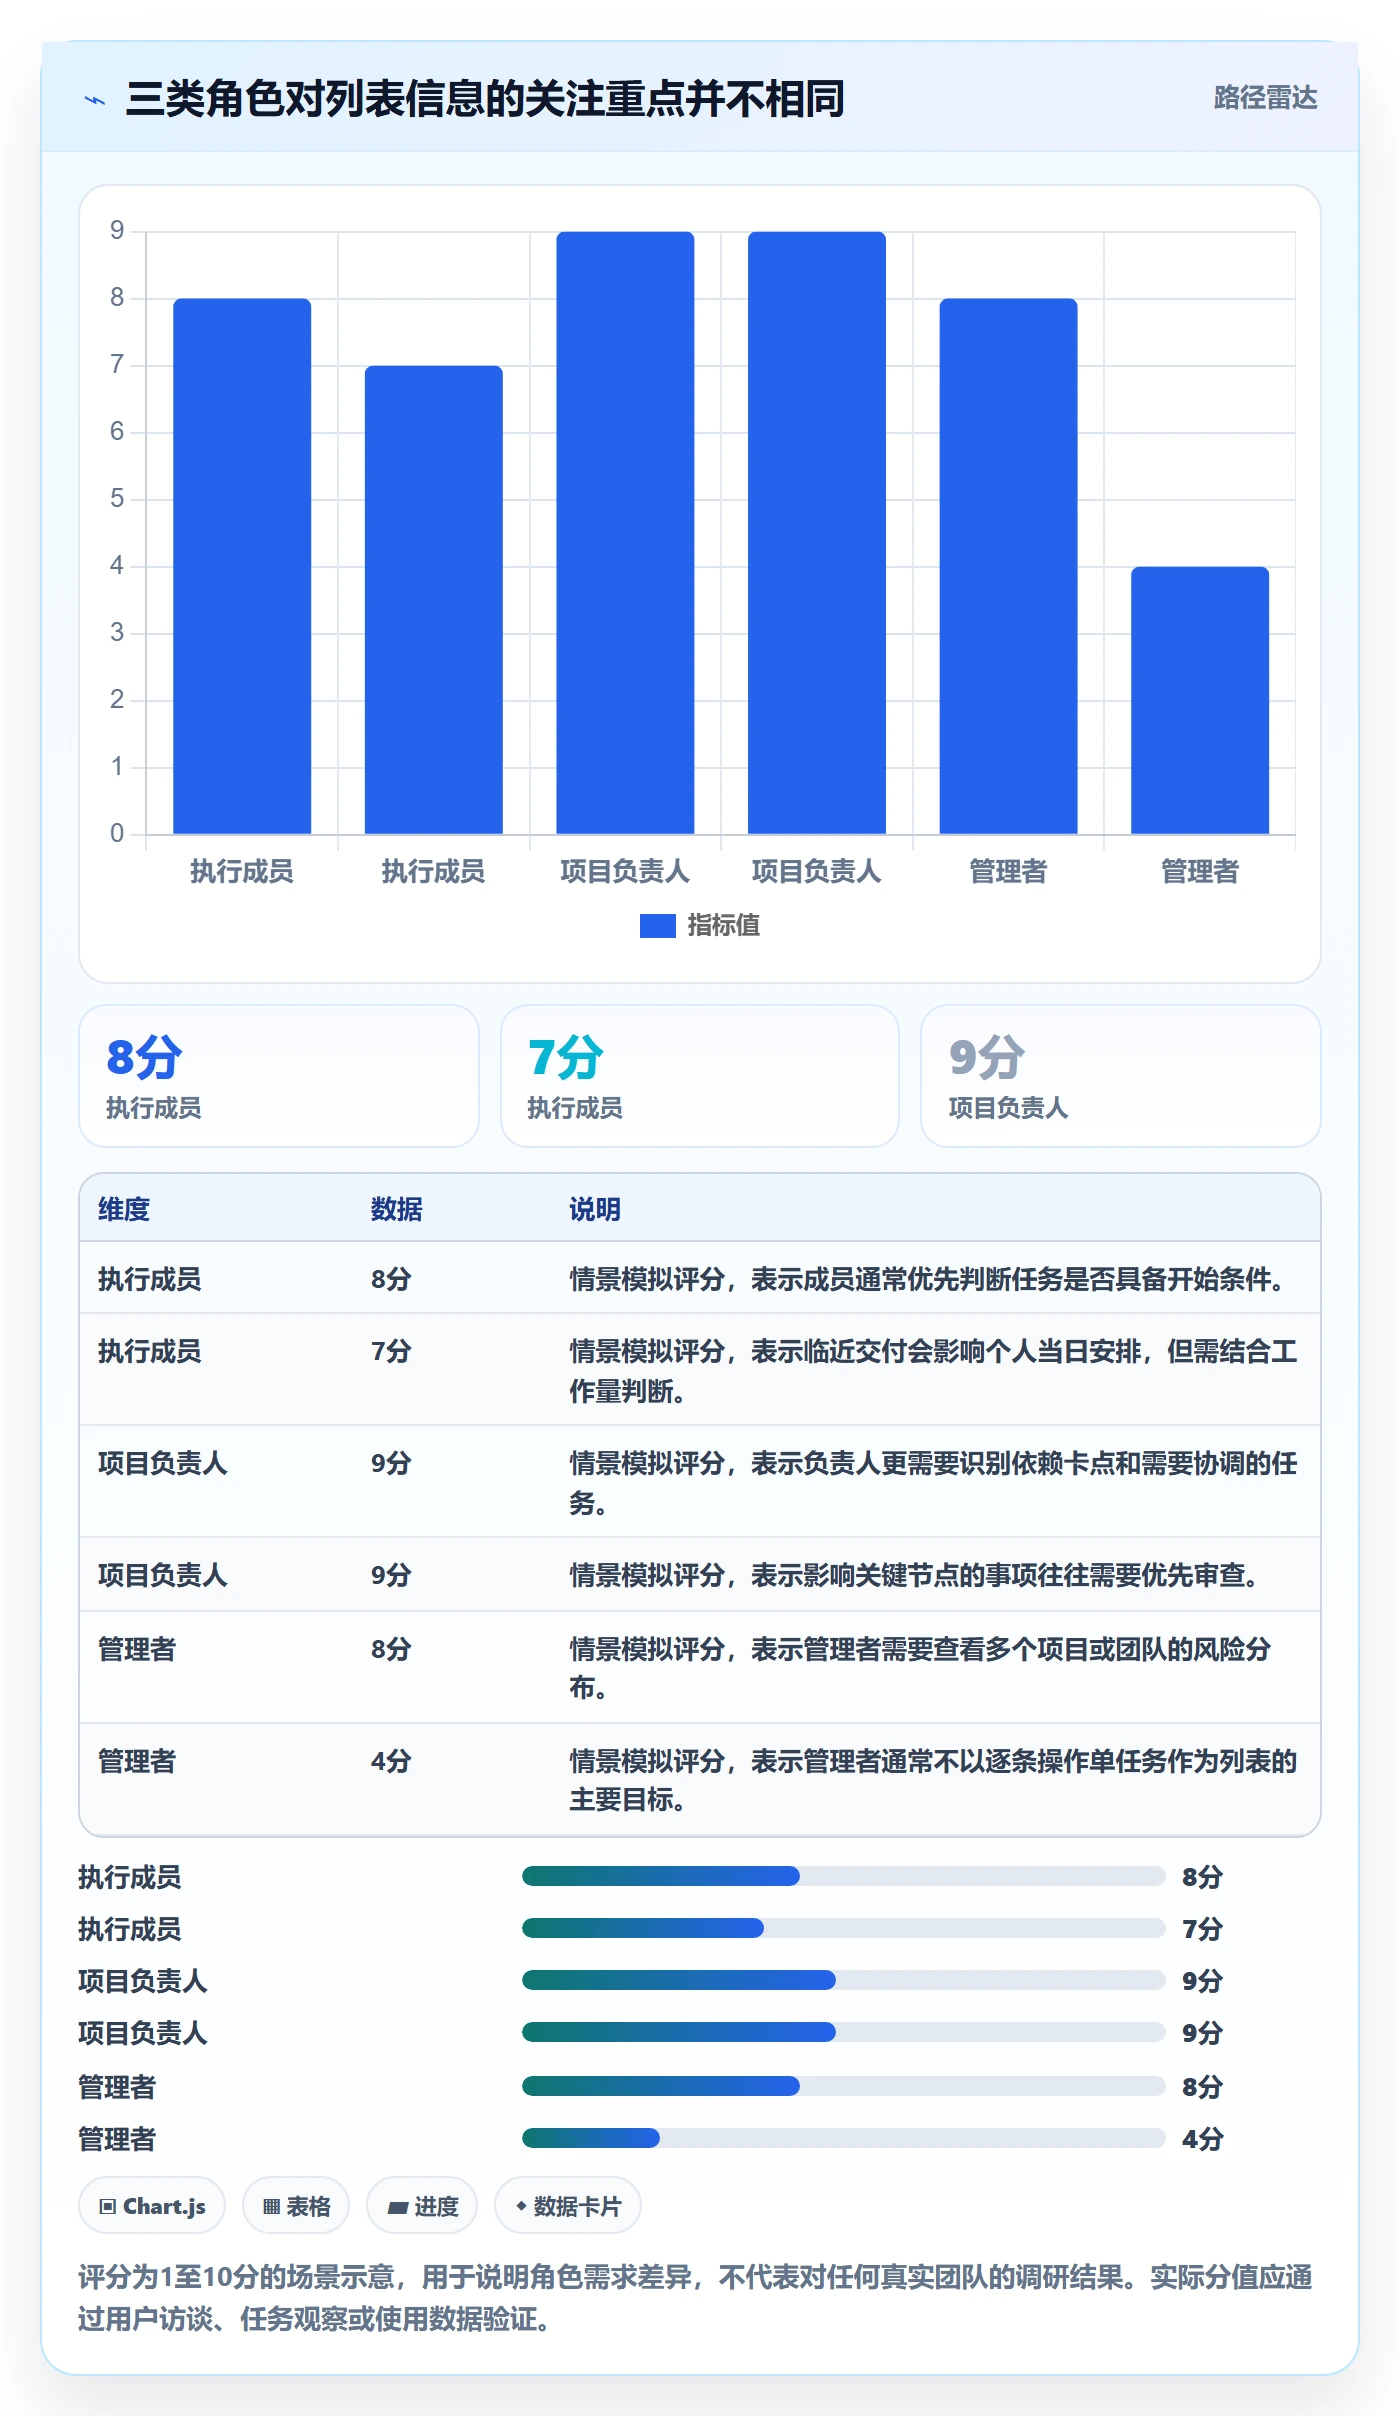Open the 8分 执行成员 data card
The width and height of the screenshot is (1400, 2416).
pos(279,1076)
